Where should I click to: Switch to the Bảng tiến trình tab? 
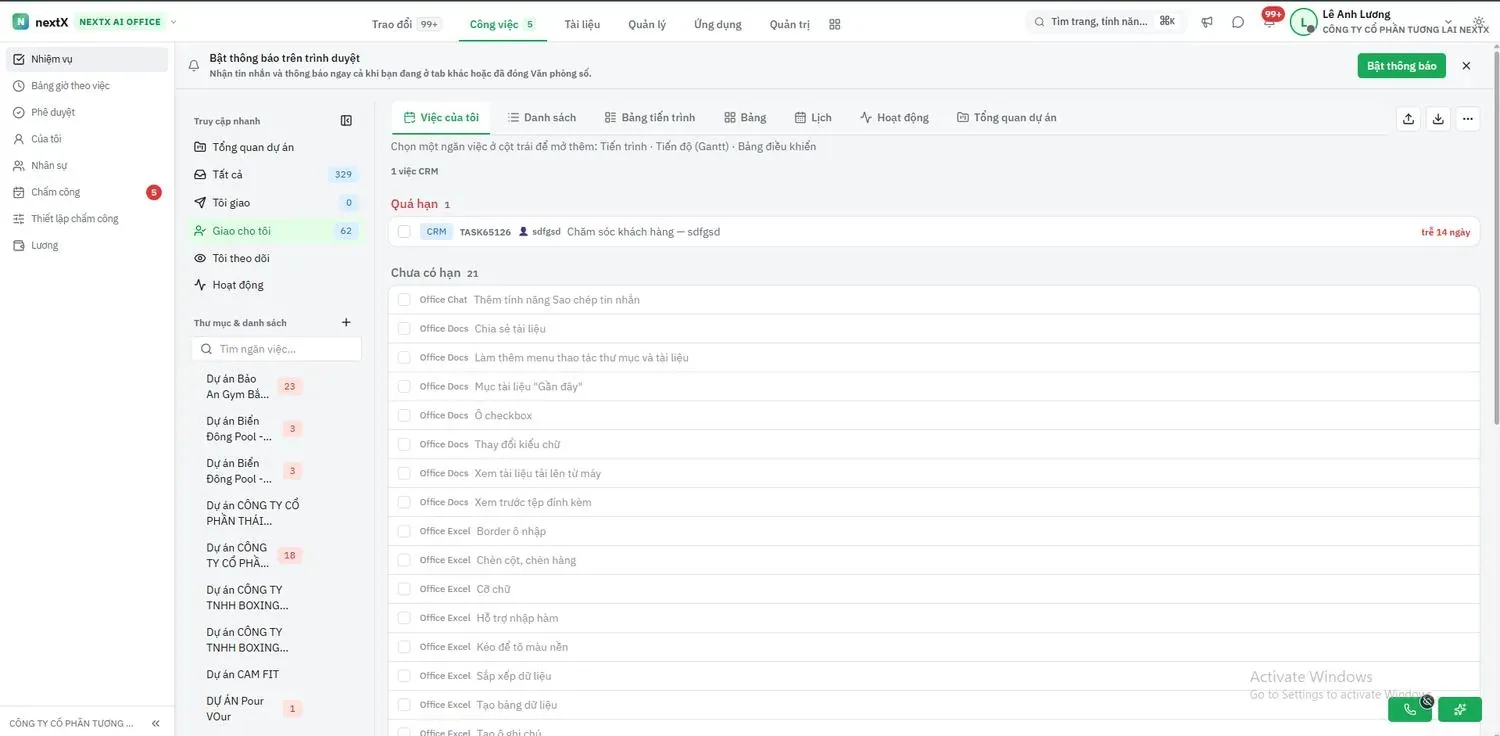click(x=650, y=117)
